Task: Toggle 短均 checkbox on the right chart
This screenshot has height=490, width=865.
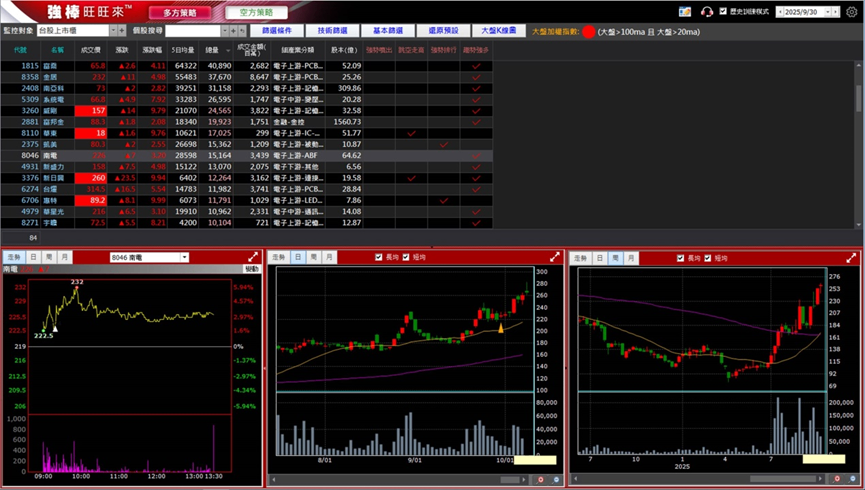Action: tap(708, 257)
